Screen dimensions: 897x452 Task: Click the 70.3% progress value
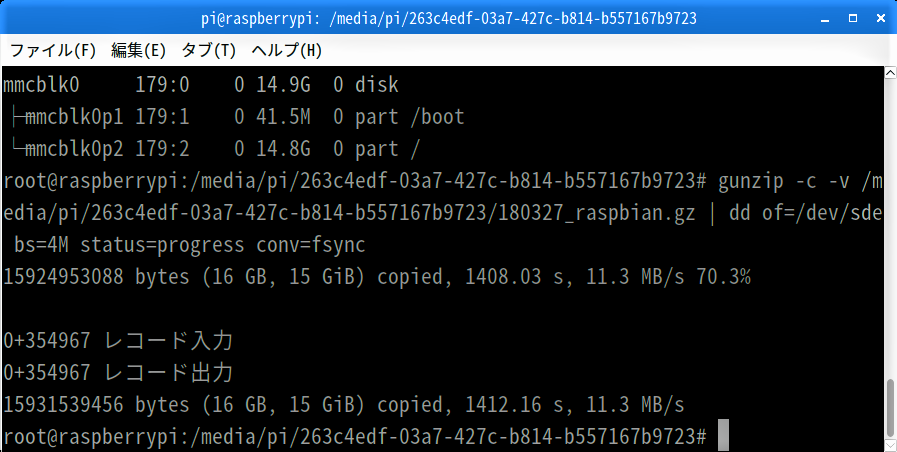723,277
